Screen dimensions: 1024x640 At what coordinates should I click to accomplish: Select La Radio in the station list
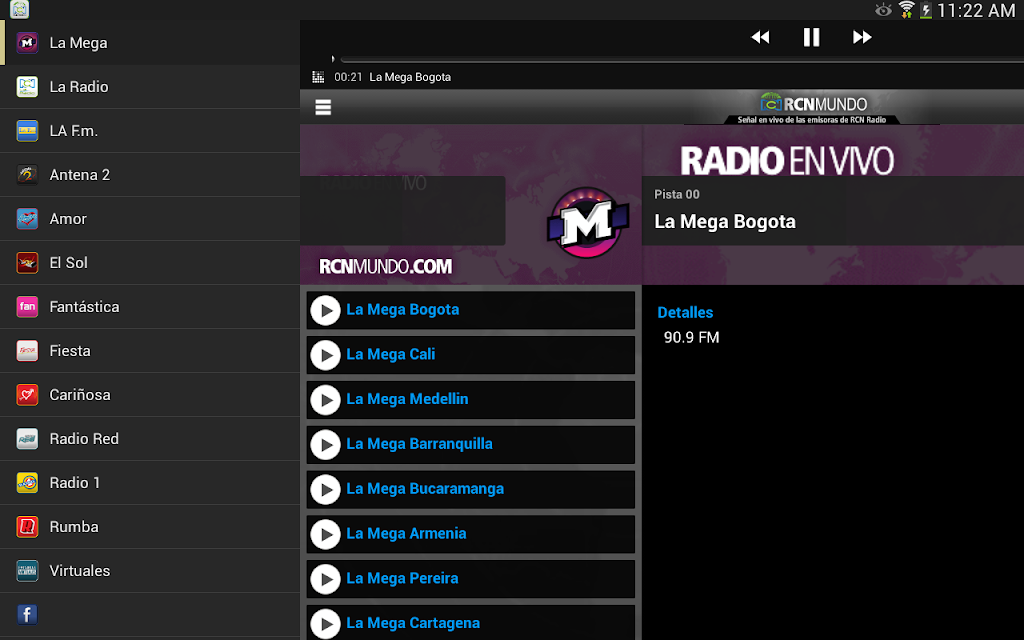[150, 87]
